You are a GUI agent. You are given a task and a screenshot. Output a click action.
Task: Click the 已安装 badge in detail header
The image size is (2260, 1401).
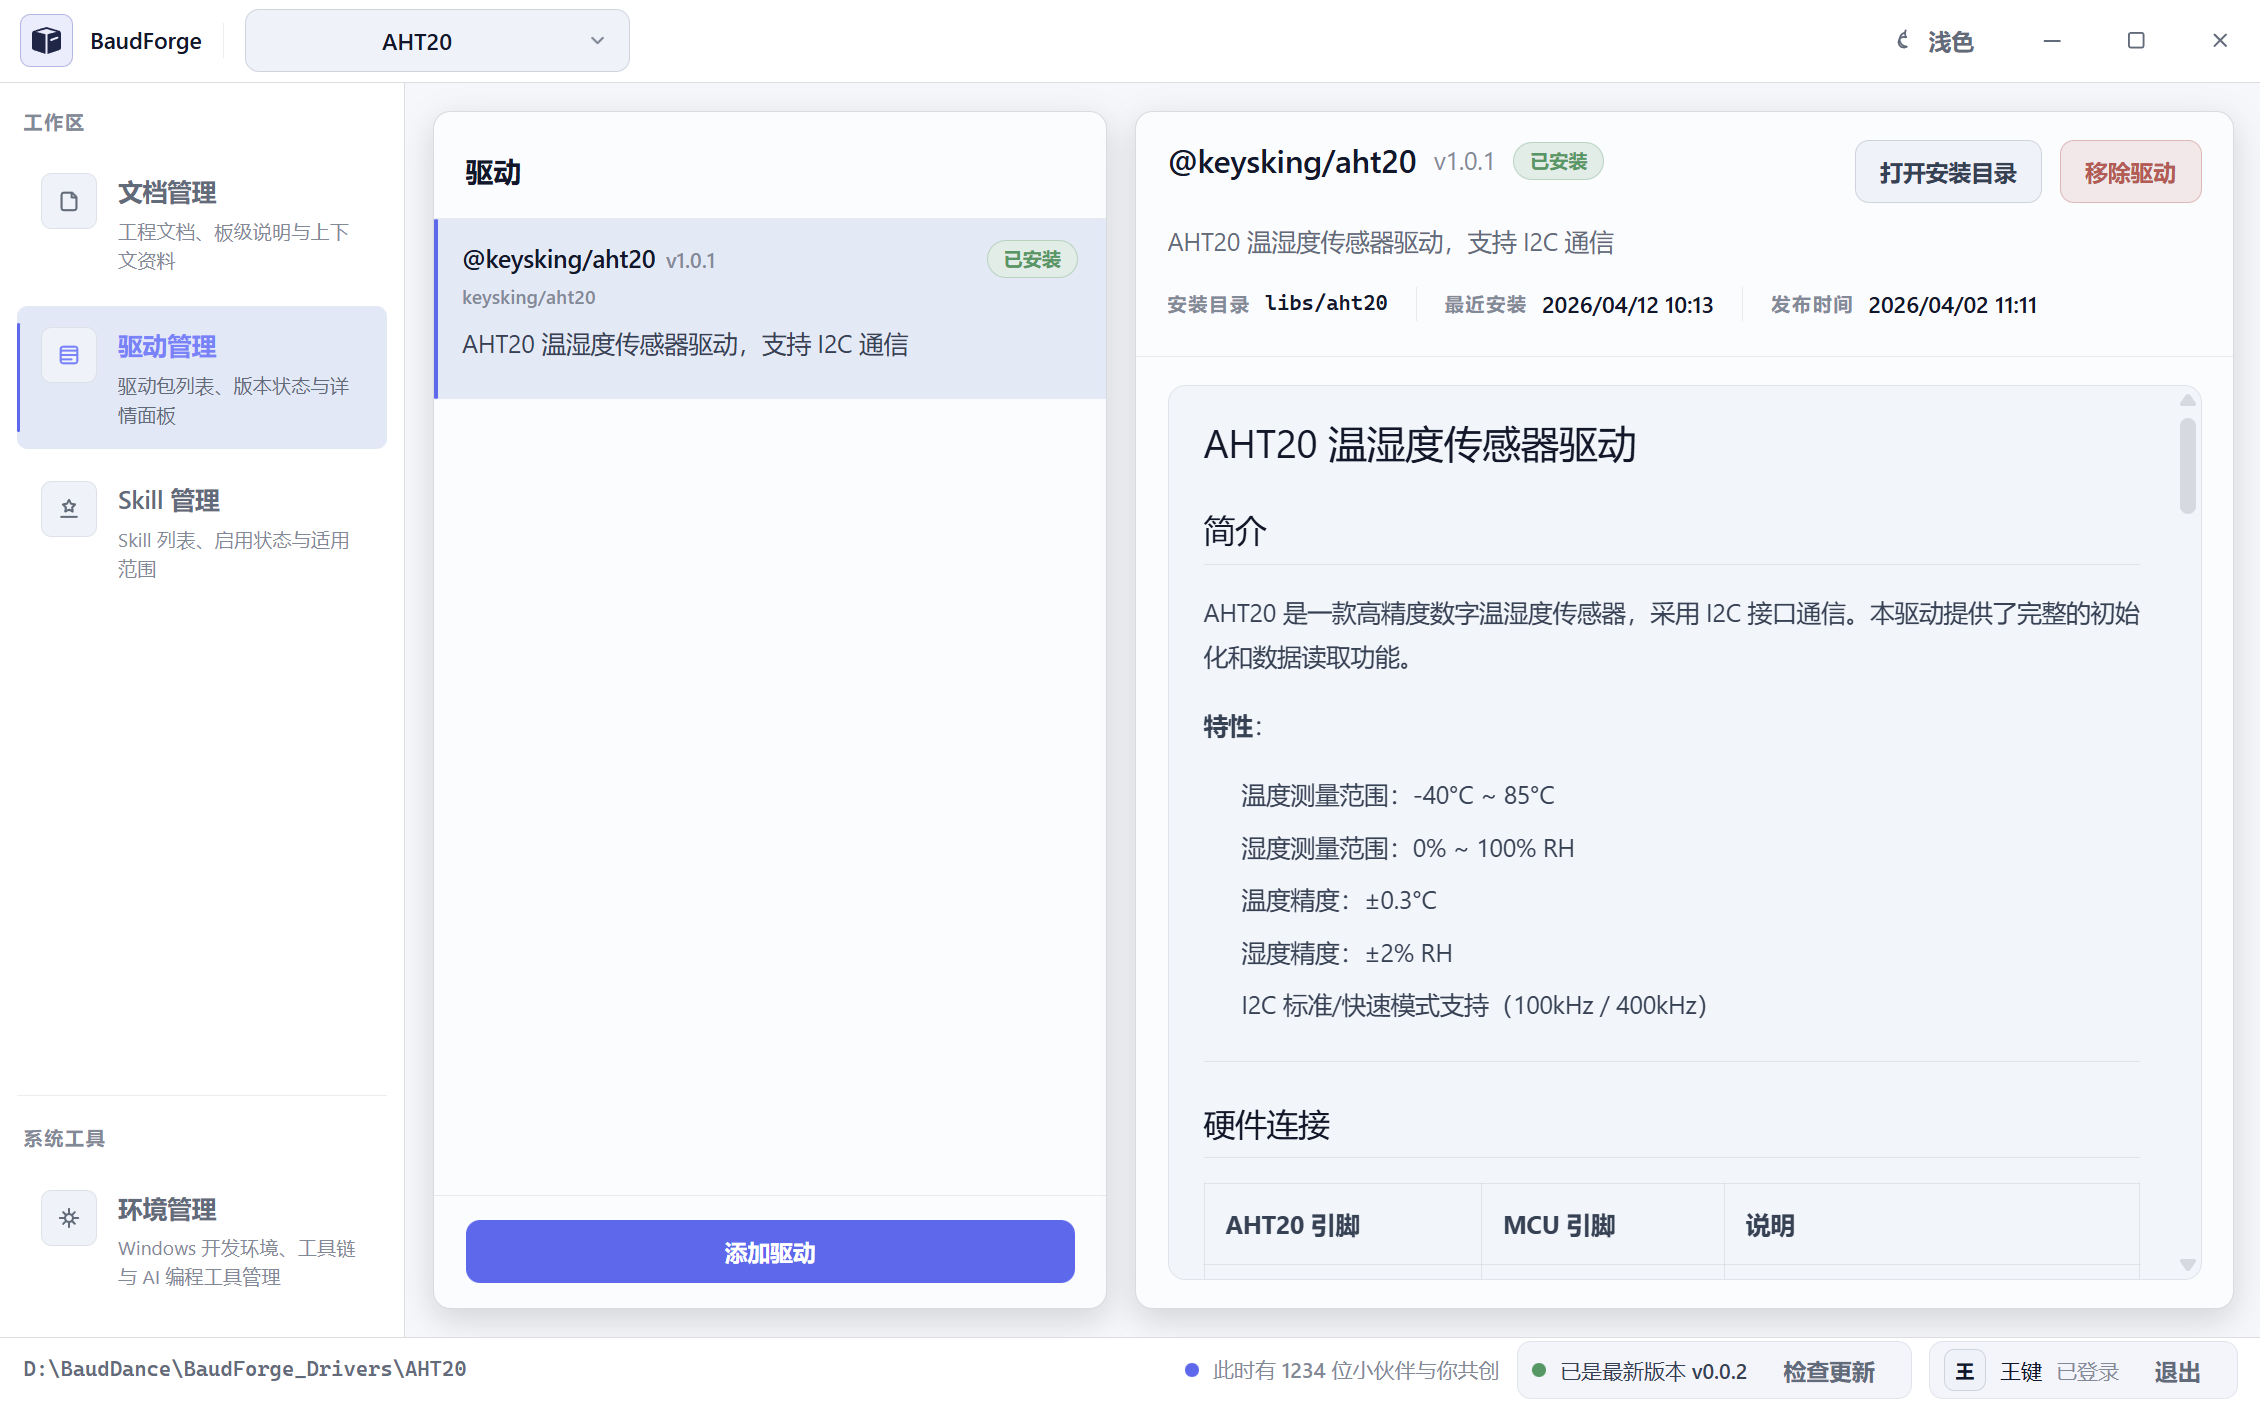(x=1558, y=161)
